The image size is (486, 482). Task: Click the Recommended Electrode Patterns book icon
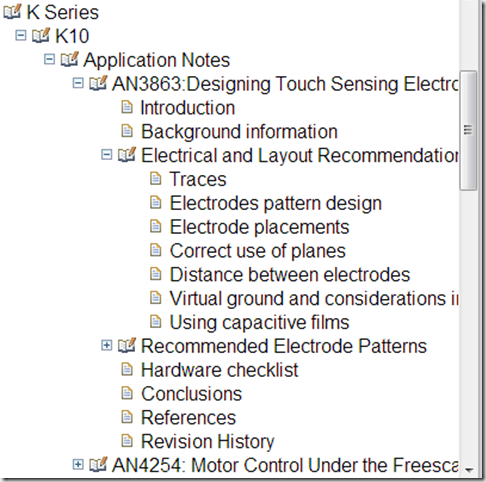click(127, 346)
